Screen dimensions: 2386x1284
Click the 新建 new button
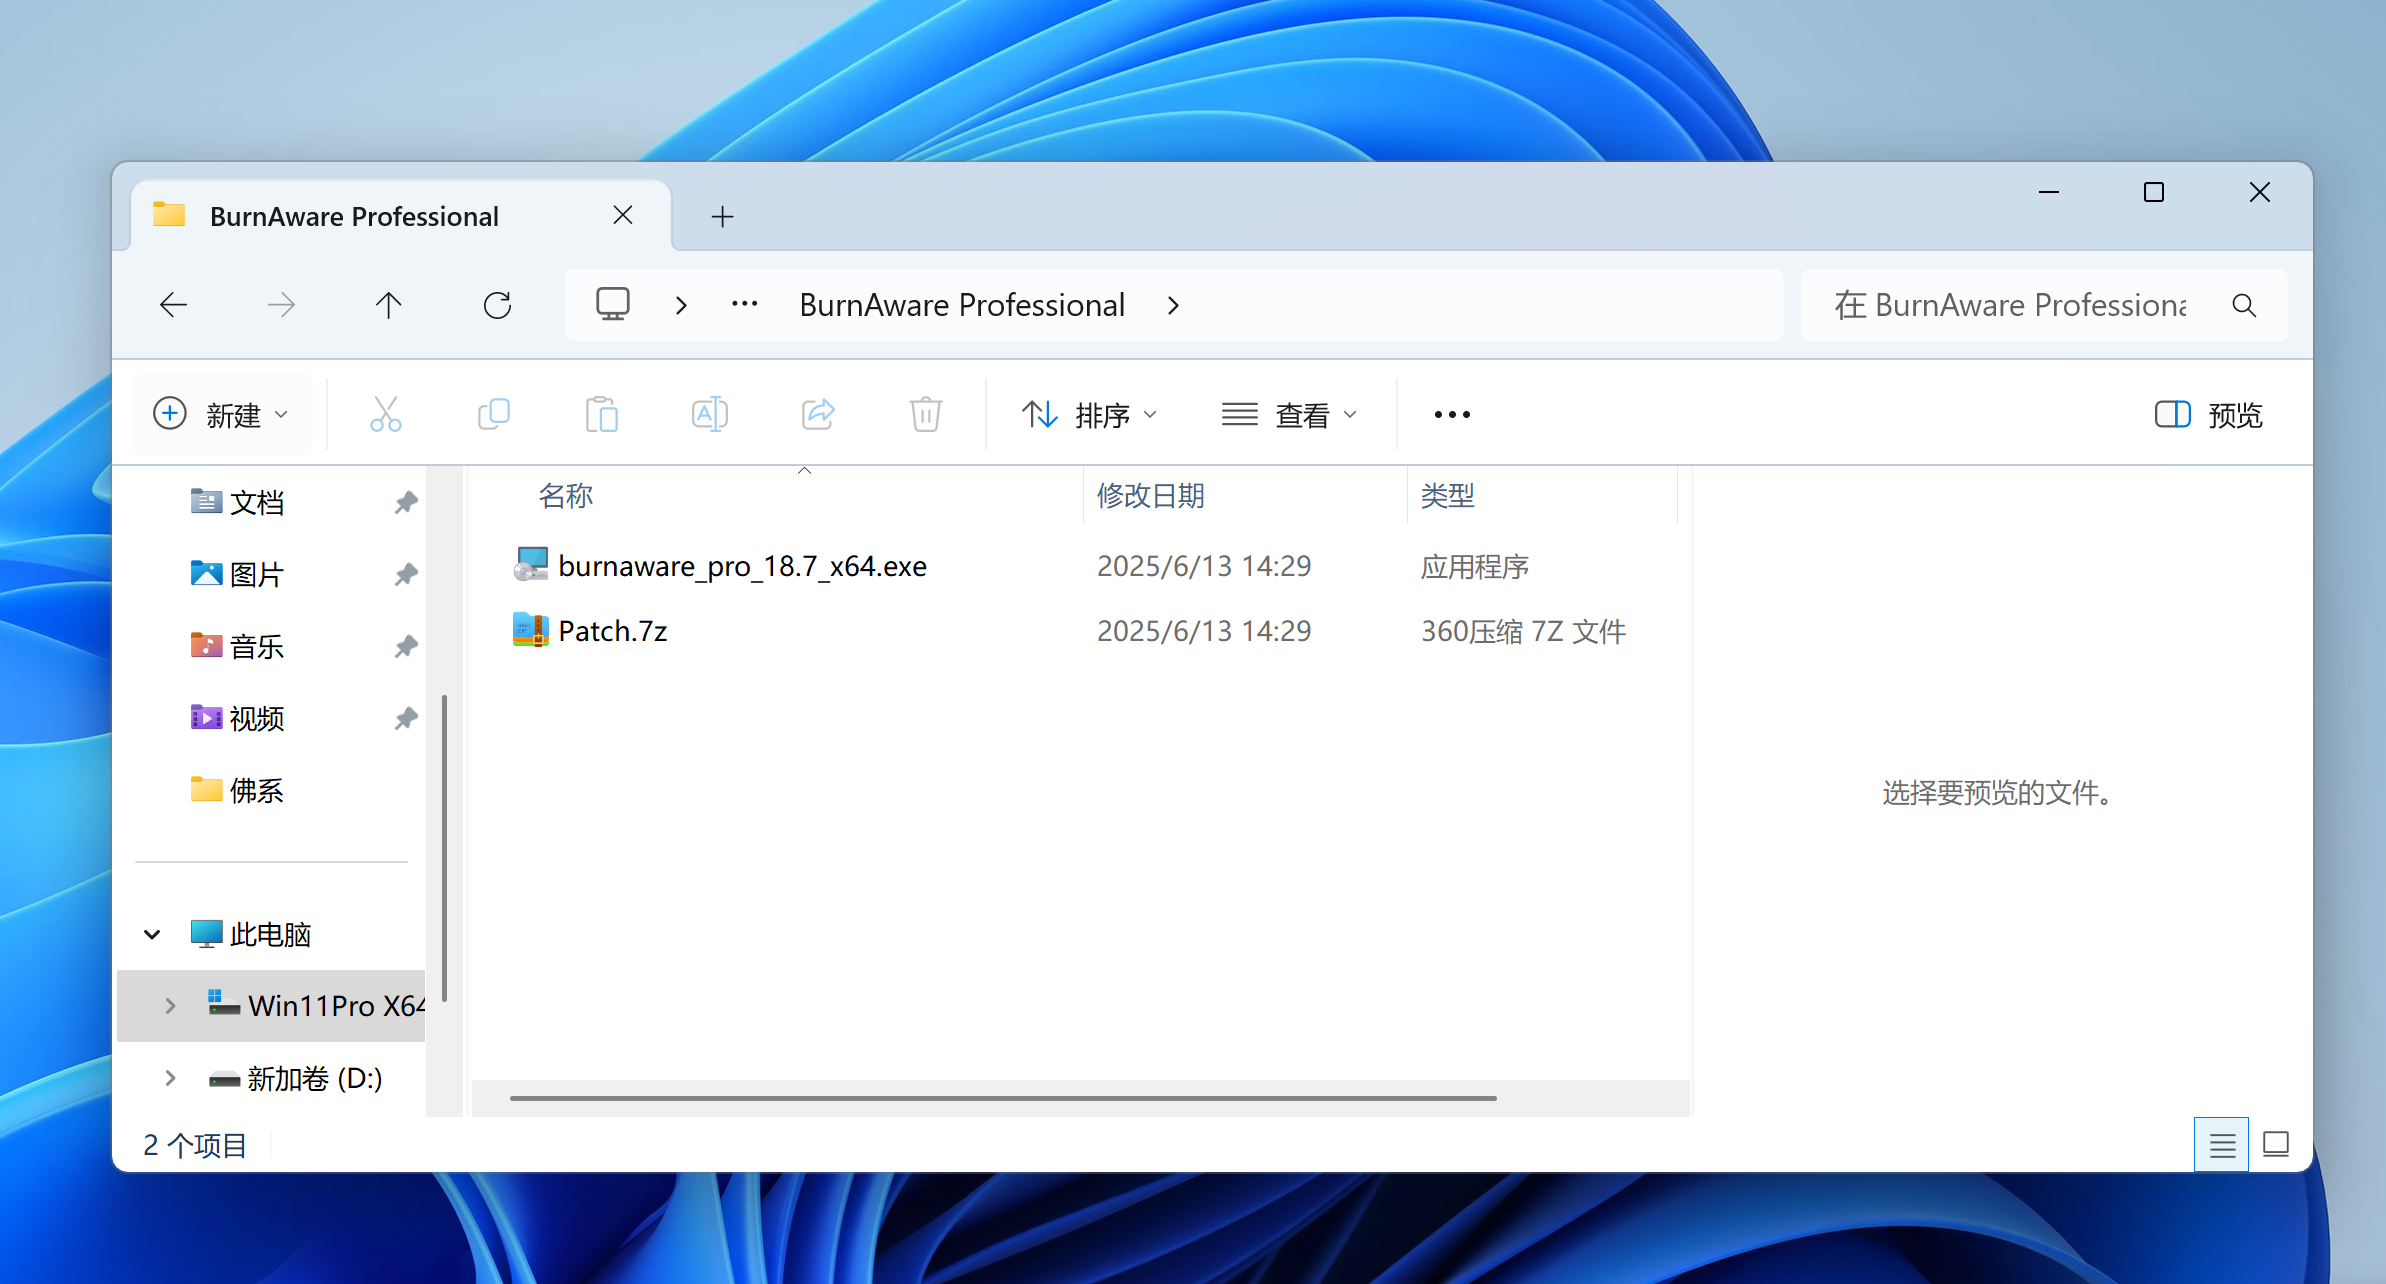tap(221, 414)
